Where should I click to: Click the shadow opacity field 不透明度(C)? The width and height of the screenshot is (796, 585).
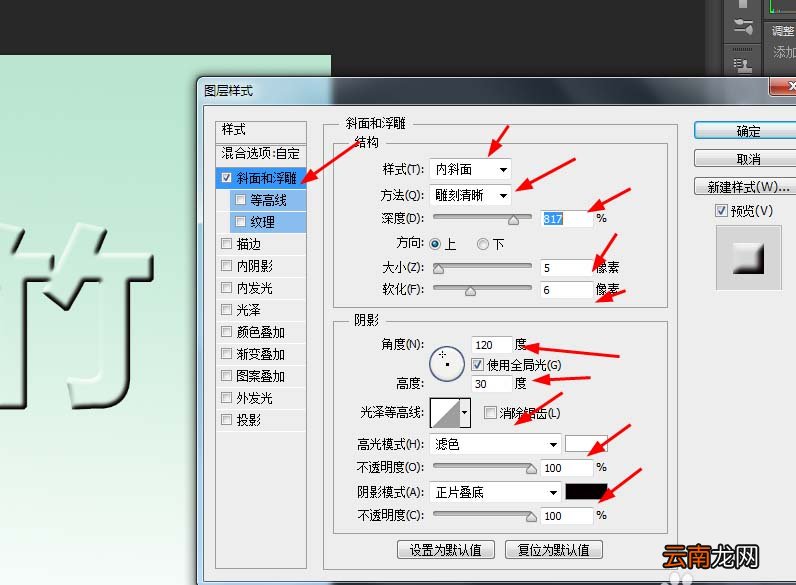(x=567, y=516)
